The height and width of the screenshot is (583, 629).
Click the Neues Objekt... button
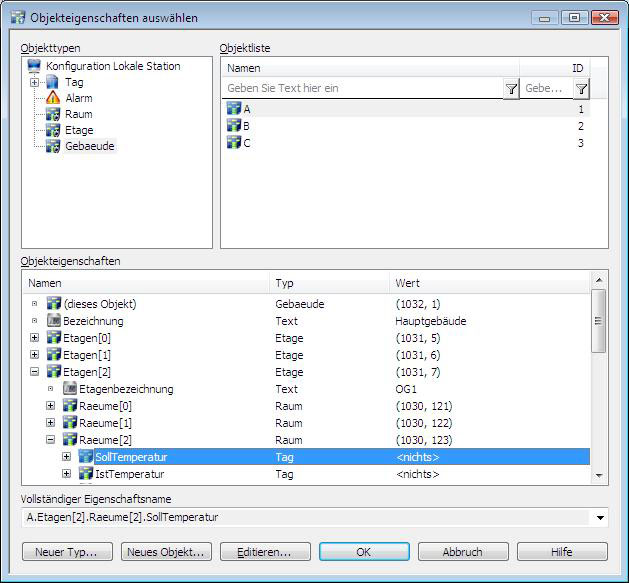(166, 552)
